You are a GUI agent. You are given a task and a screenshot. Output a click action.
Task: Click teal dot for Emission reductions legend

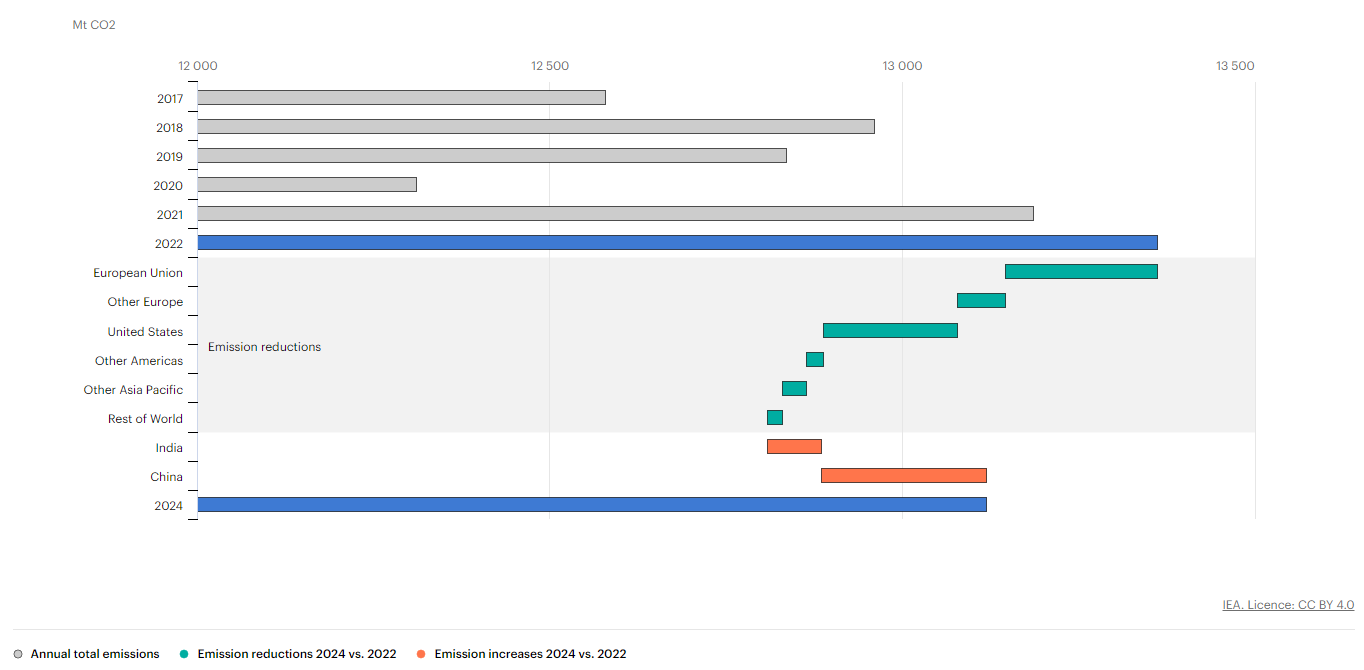pos(185,654)
